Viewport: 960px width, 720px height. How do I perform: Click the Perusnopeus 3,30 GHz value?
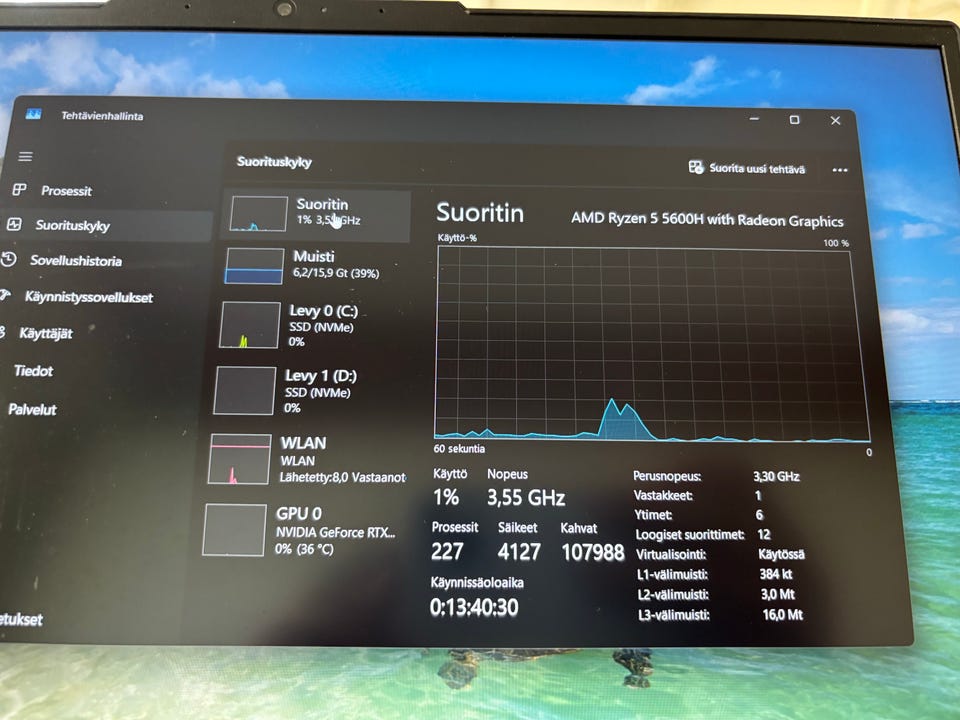pos(776,476)
